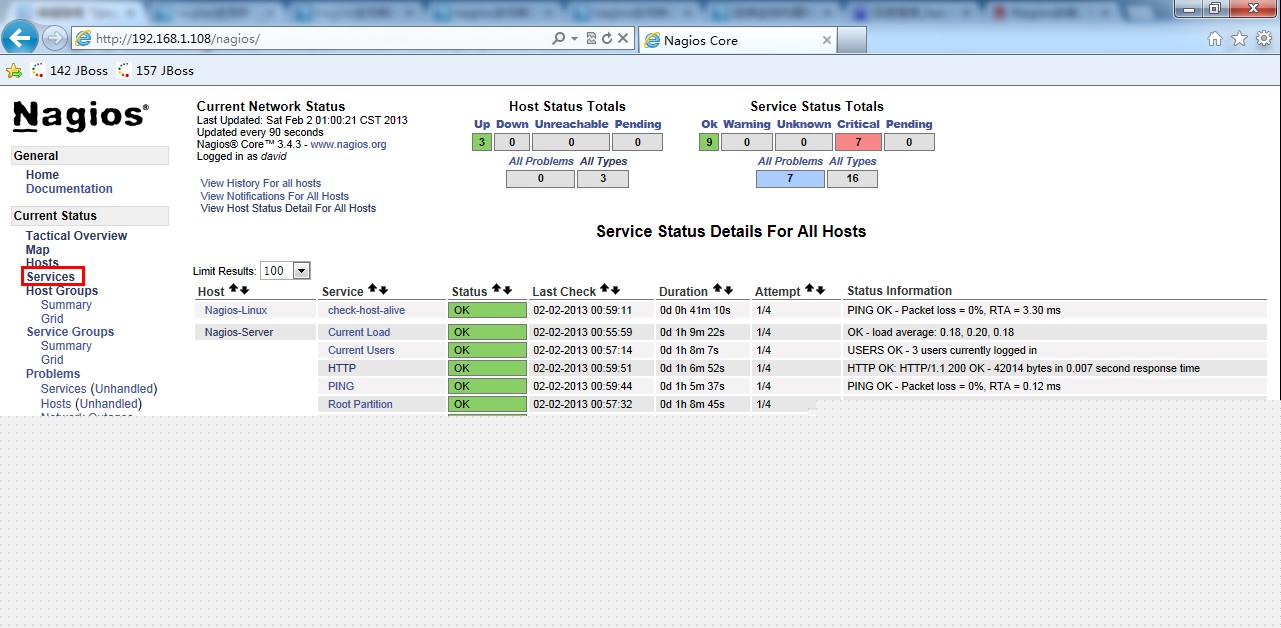Screen dimensions: 1281x628
Task: Open Service Groups sidebar link
Action: [70, 332]
